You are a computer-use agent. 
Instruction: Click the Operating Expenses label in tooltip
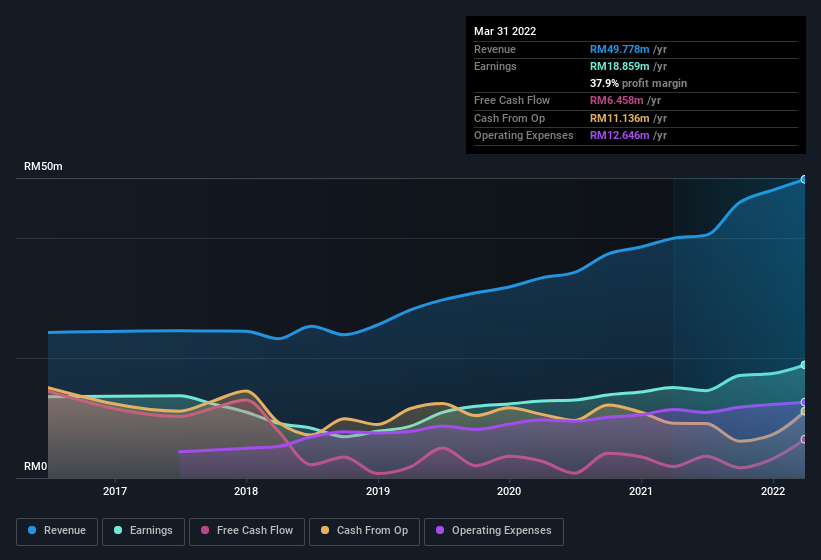click(524, 136)
